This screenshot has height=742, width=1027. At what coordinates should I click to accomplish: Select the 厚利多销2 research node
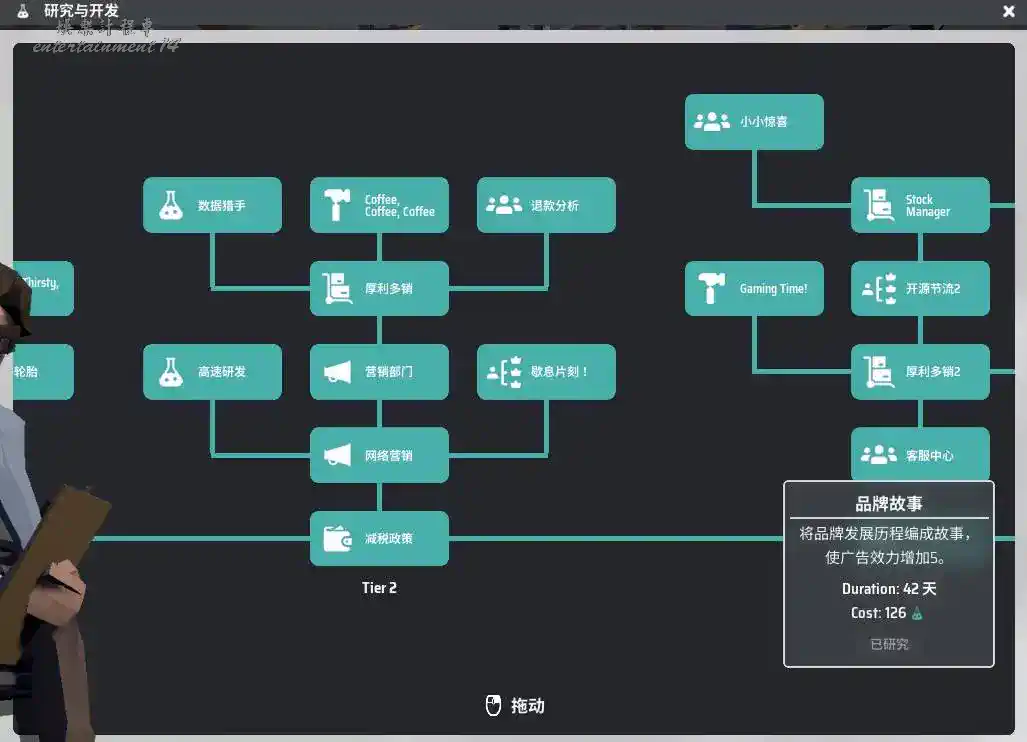[920, 372]
